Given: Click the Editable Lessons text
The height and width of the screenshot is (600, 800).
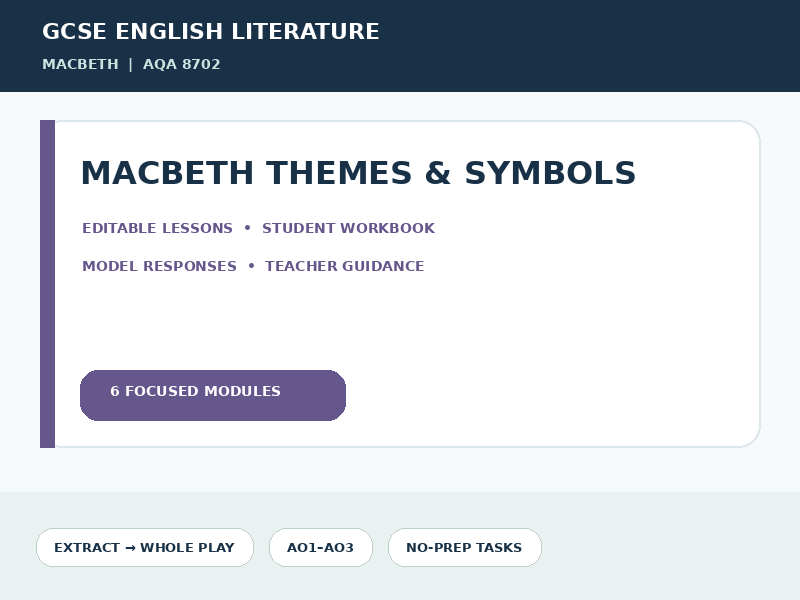Looking at the screenshot, I should [157, 228].
